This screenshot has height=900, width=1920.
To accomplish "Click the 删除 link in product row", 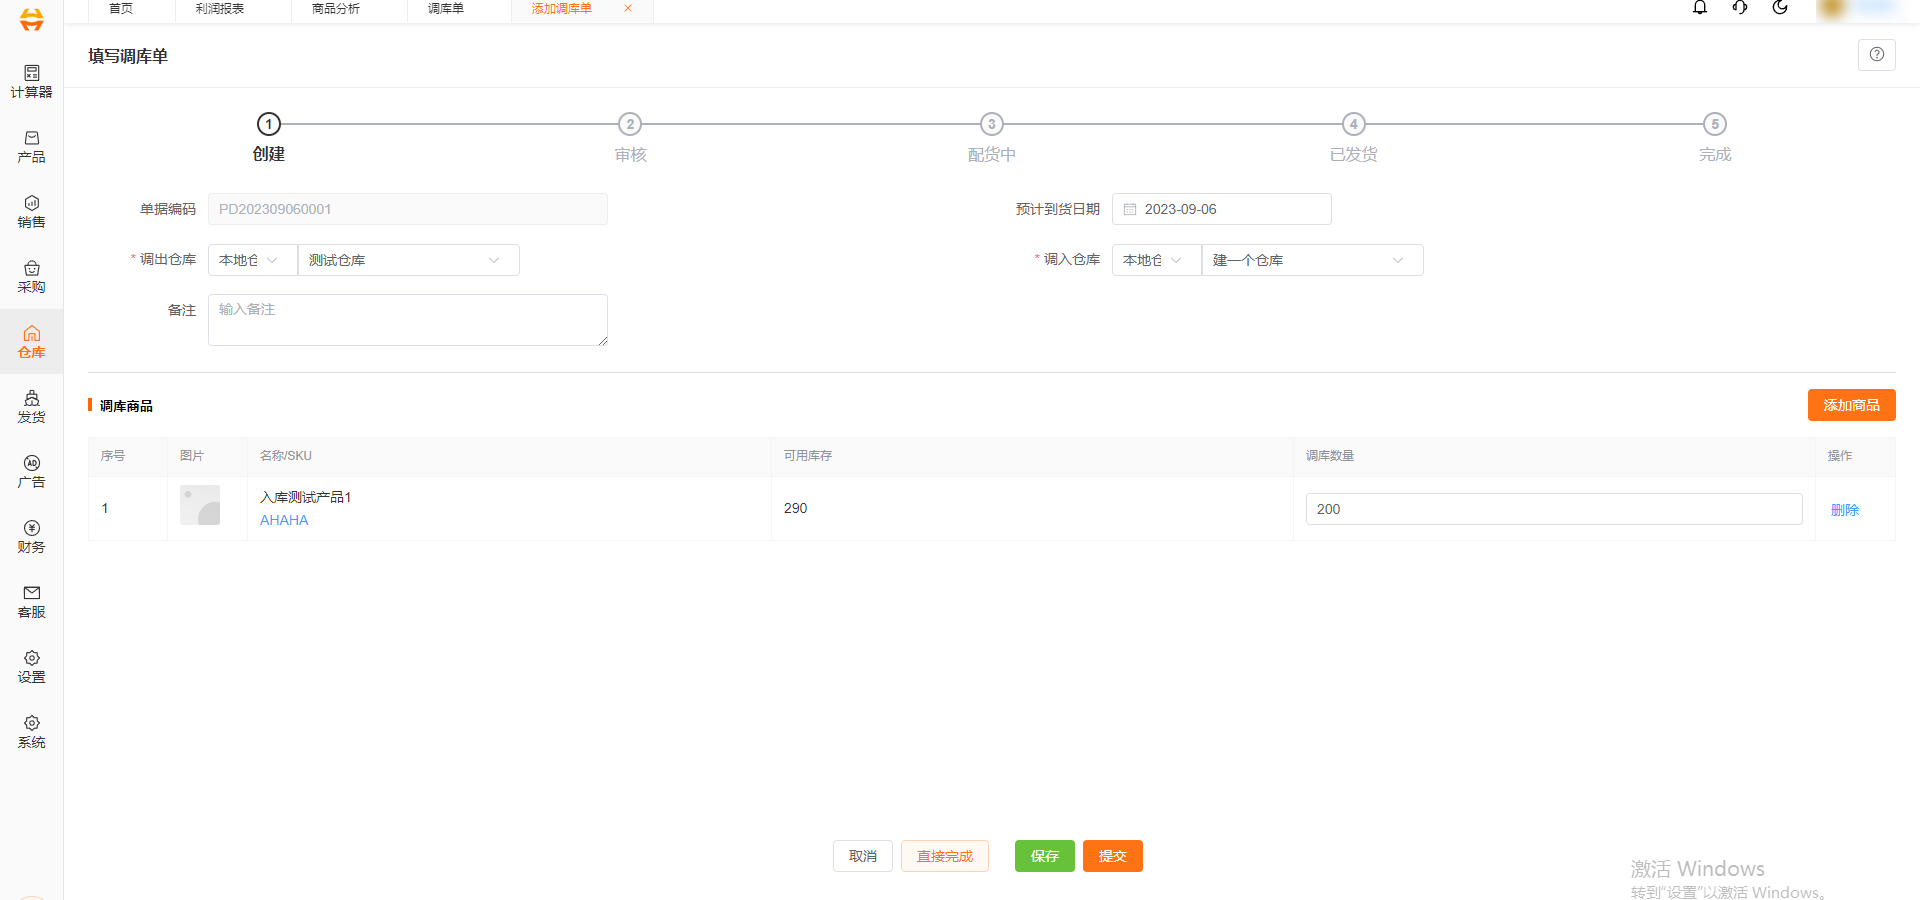I will tap(1844, 510).
